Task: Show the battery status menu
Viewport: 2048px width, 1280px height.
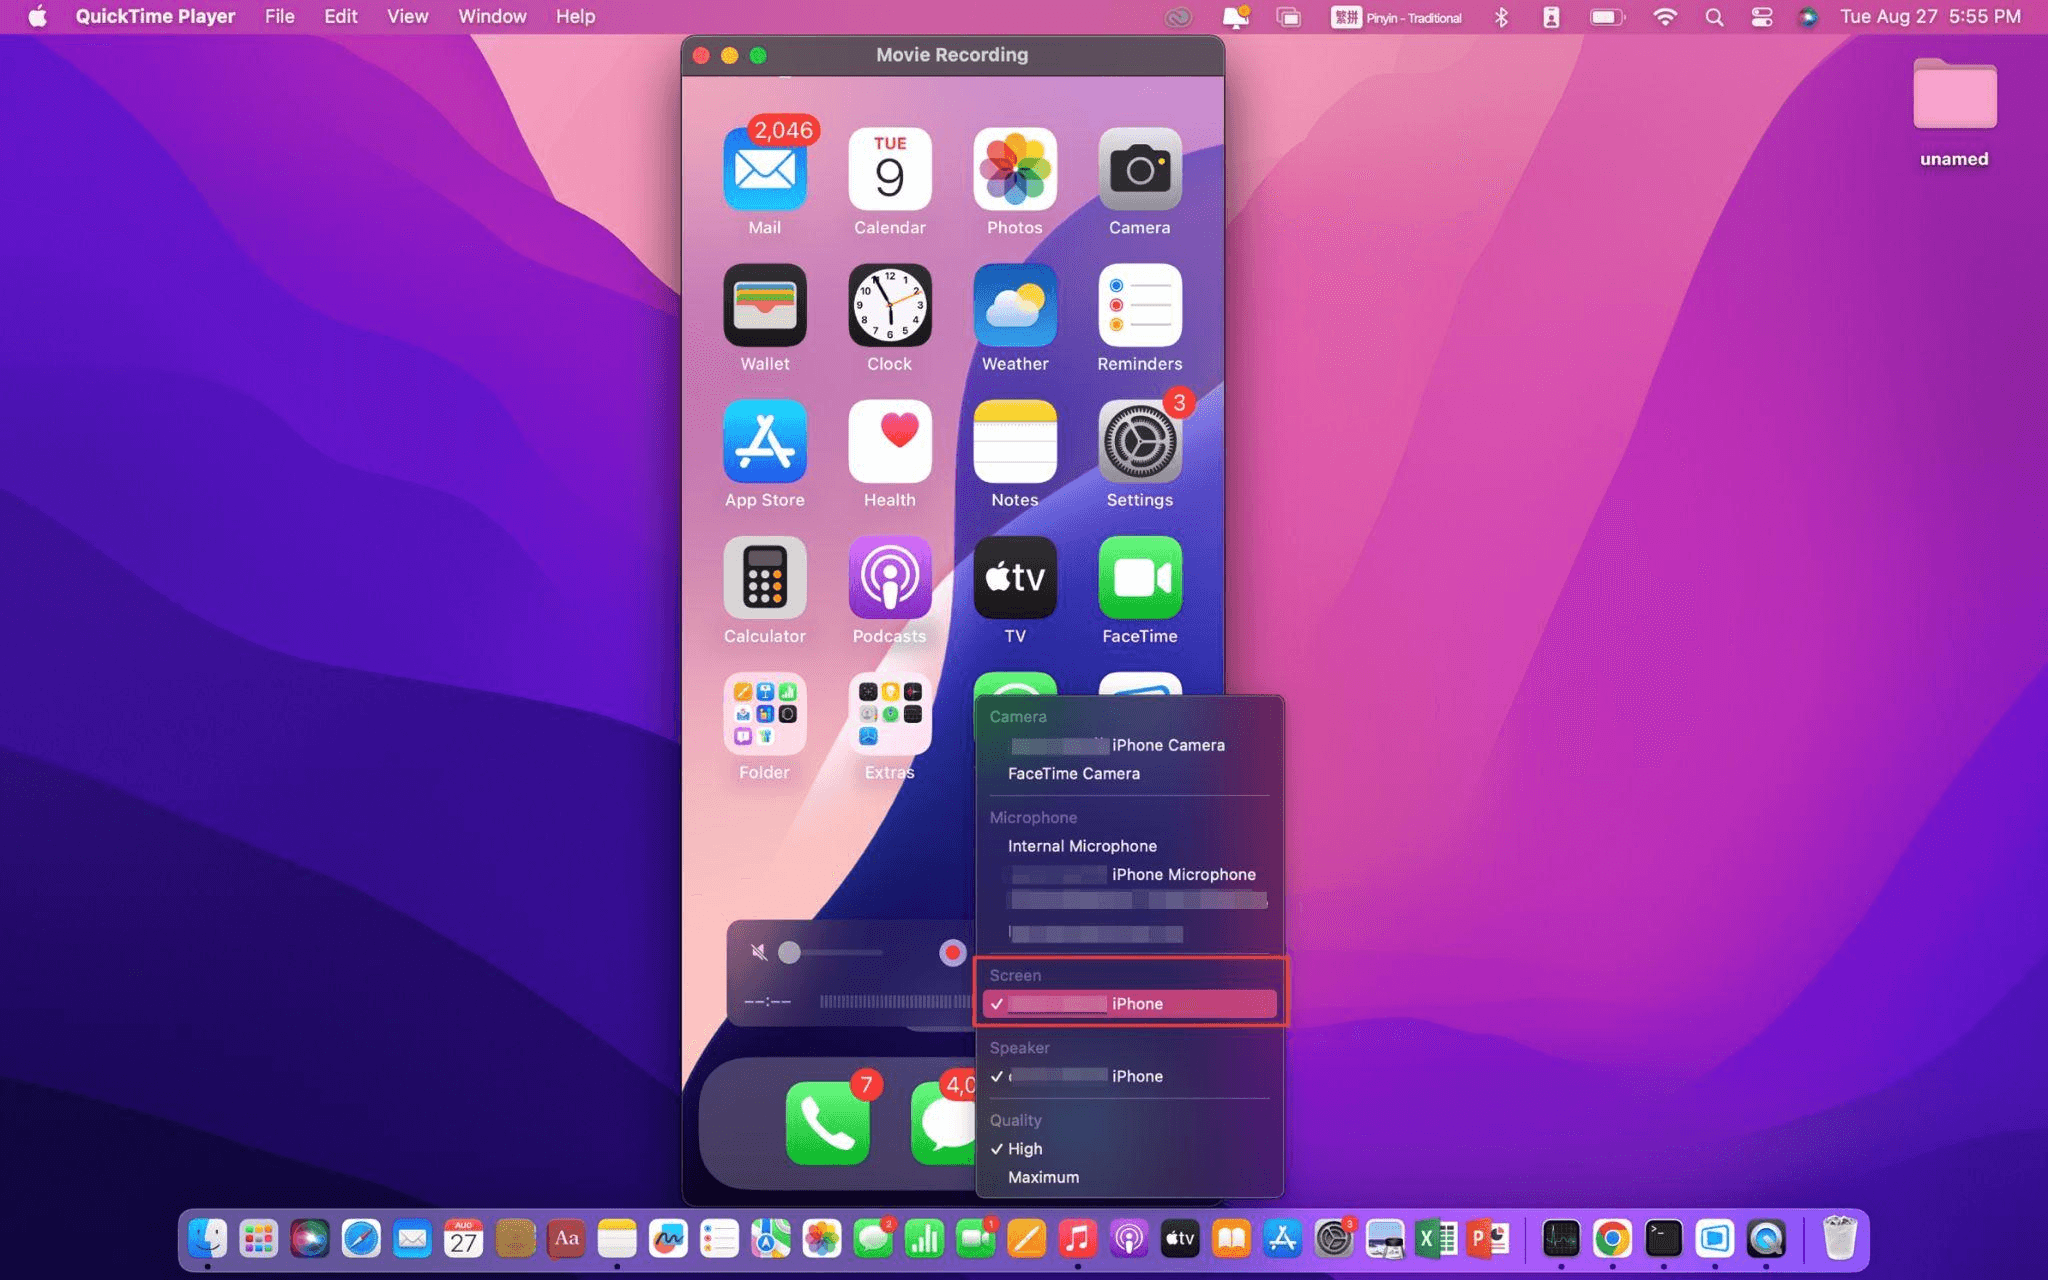Action: click(x=1607, y=17)
